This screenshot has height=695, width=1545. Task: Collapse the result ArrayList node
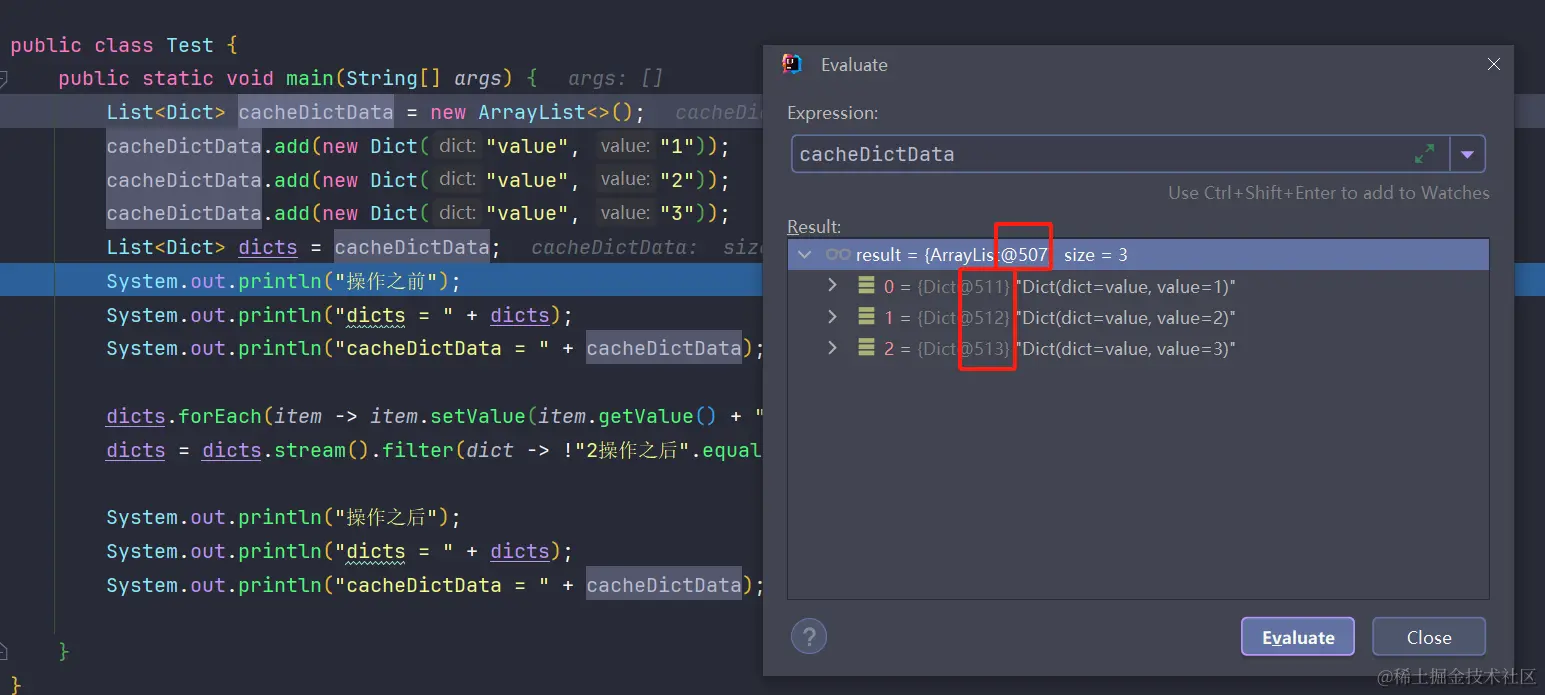click(805, 255)
